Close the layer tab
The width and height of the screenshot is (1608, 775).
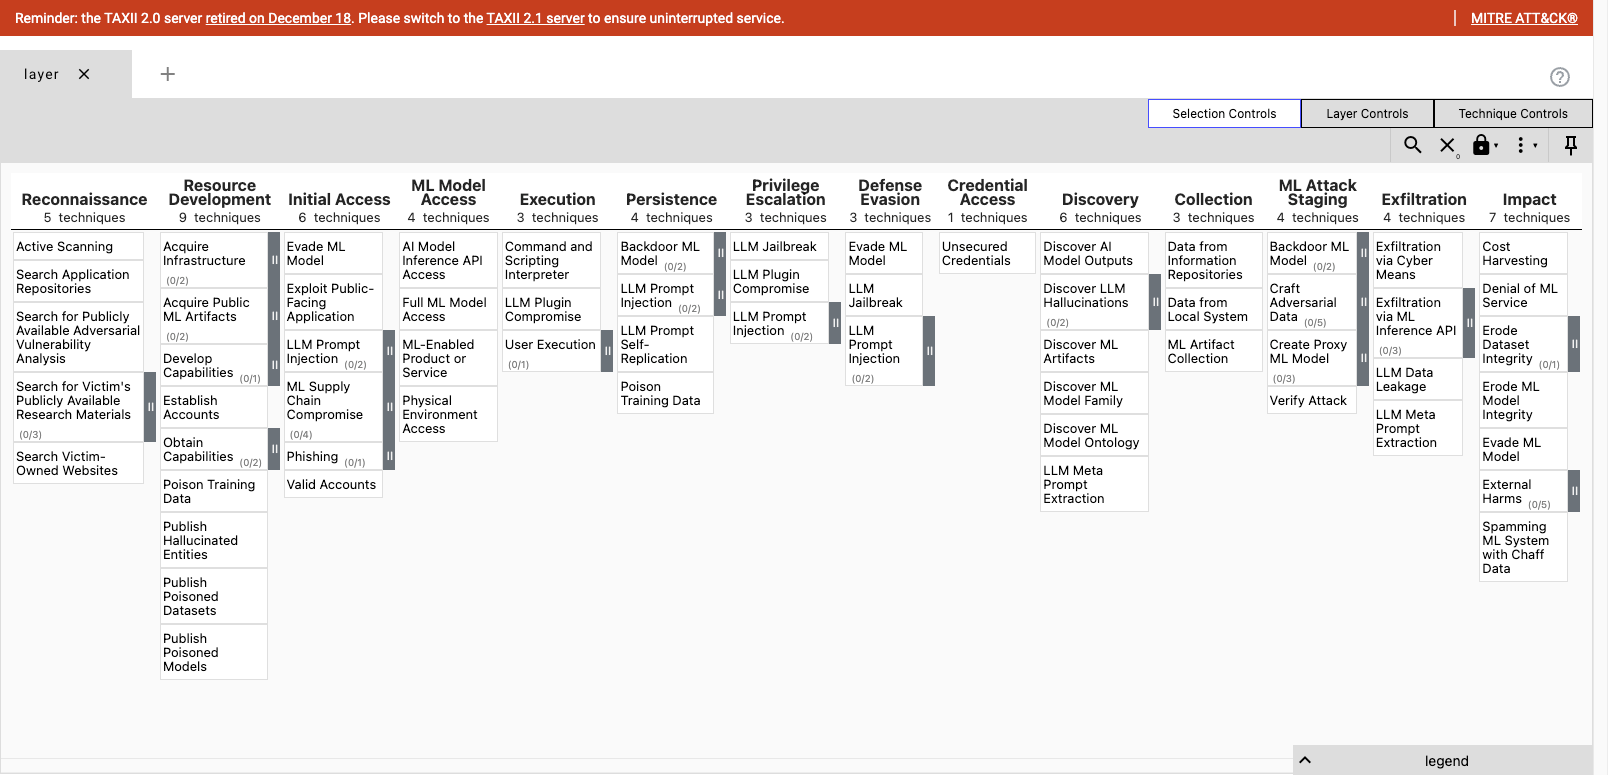pos(84,74)
